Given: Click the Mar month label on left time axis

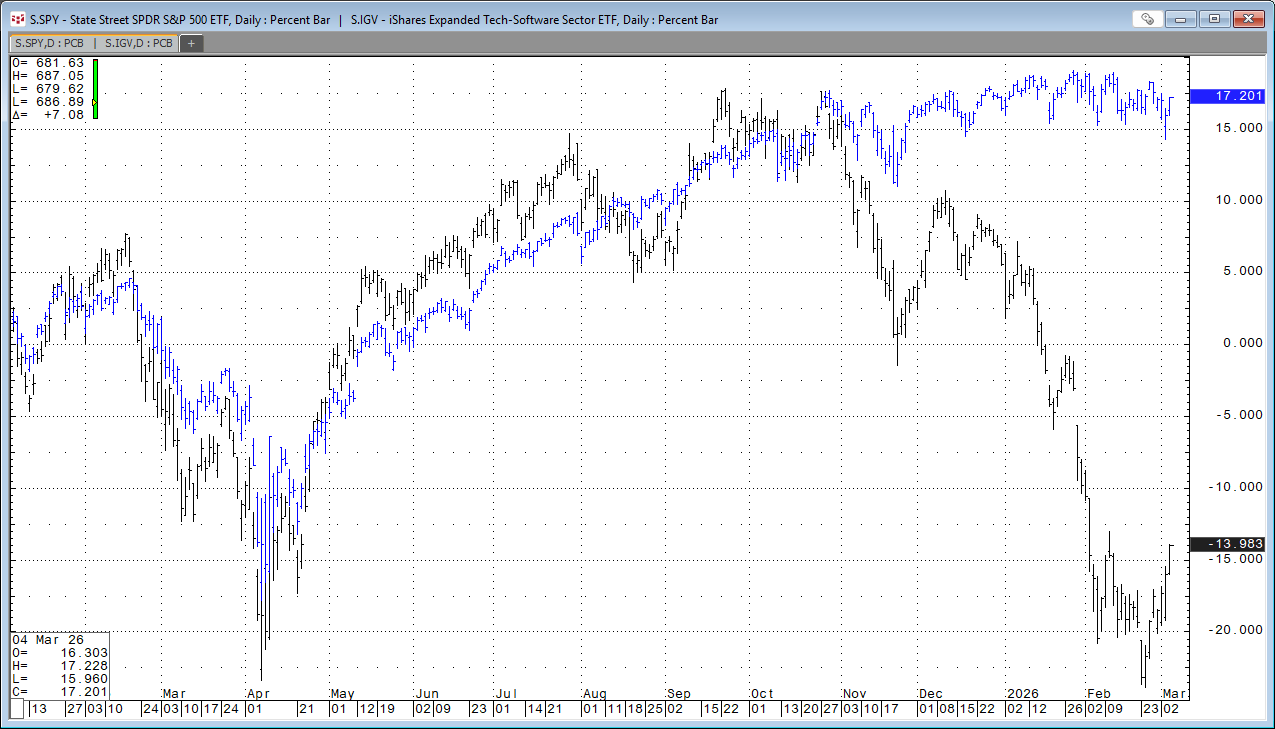Looking at the screenshot, I should (x=174, y=693).
